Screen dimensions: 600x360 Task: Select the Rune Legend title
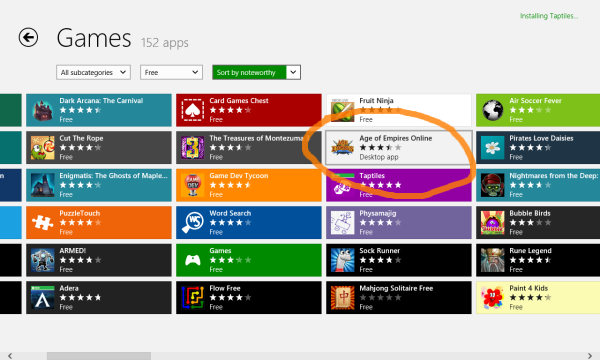click(530, 251)
